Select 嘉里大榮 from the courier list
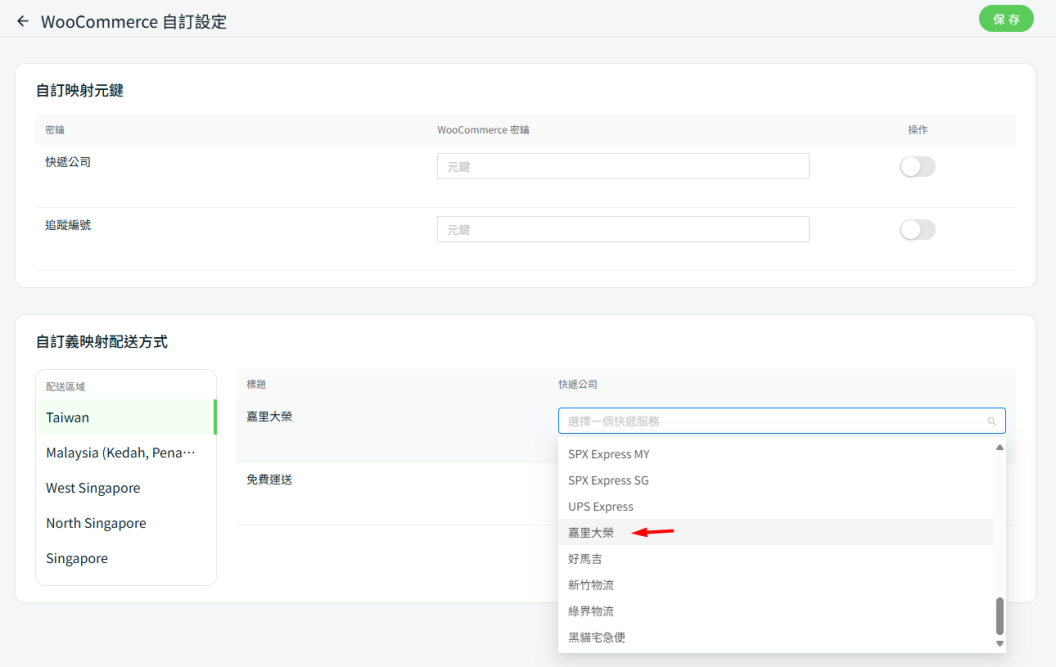The width and height of the screenshot is (1056, 667). coord(591,533)
